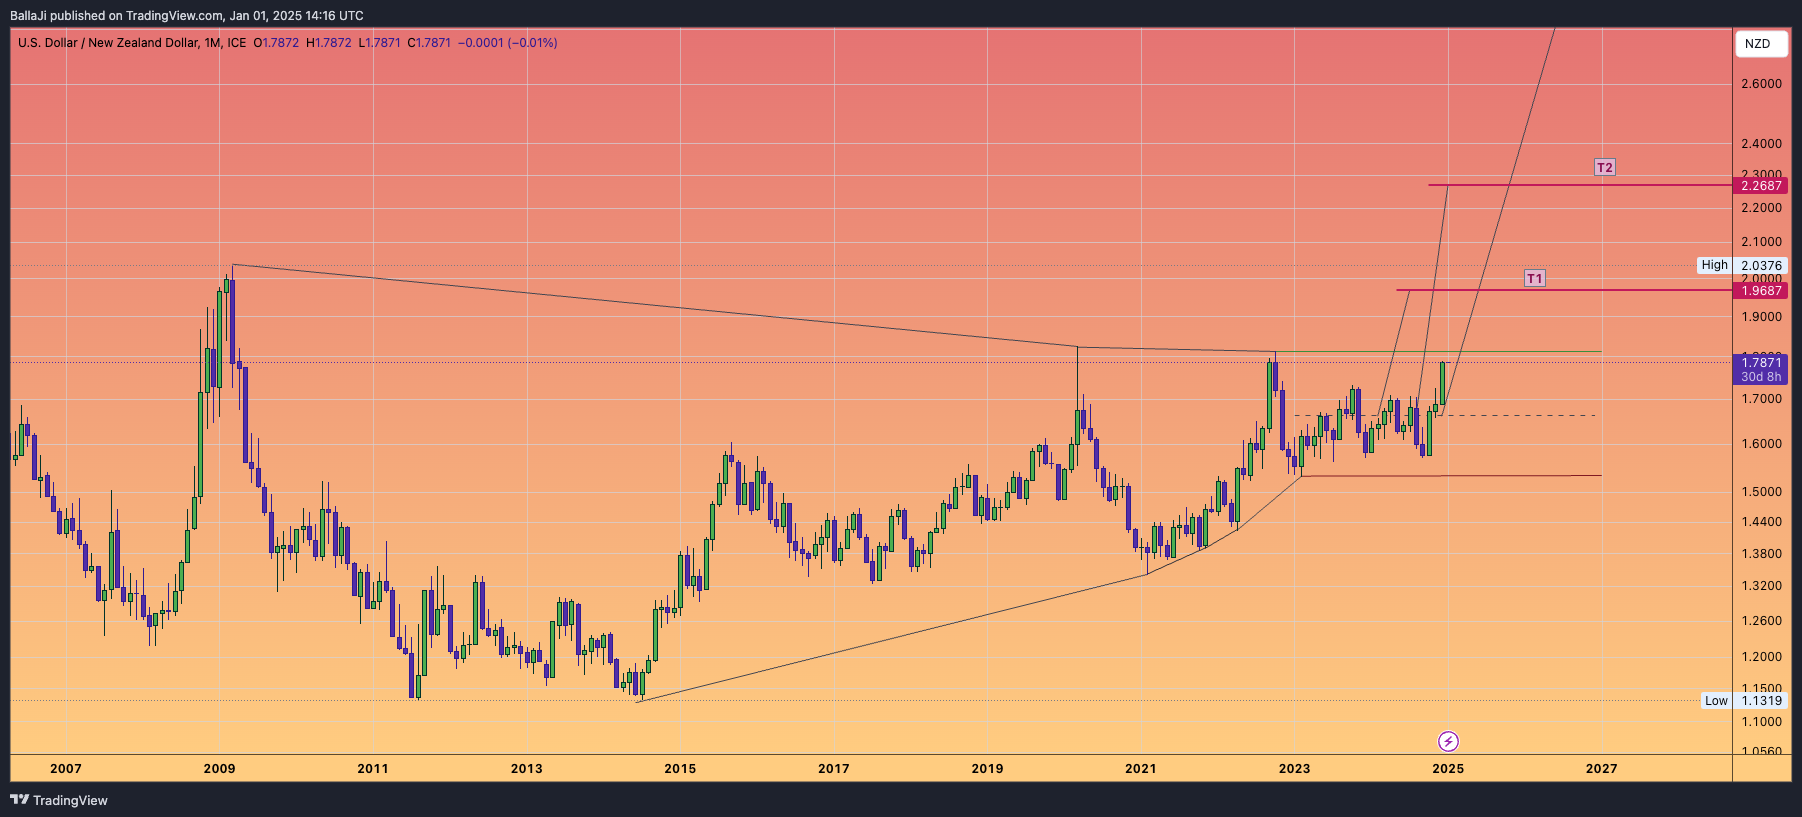Click the Low 1.1319 price tag
Screen dimensions: 1802x817
[1744, 700]
